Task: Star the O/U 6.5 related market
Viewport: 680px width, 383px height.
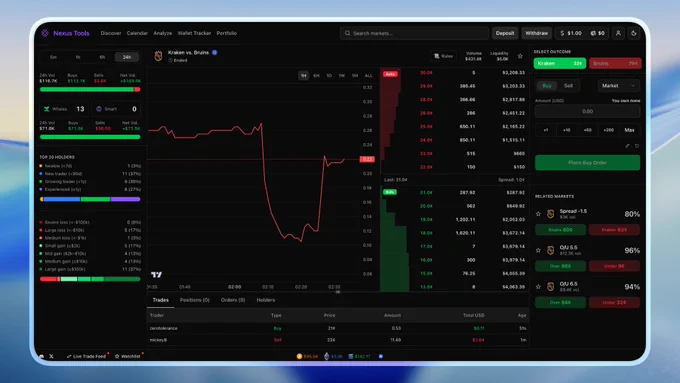Action: pyautogui.click(x=538, y=287)
